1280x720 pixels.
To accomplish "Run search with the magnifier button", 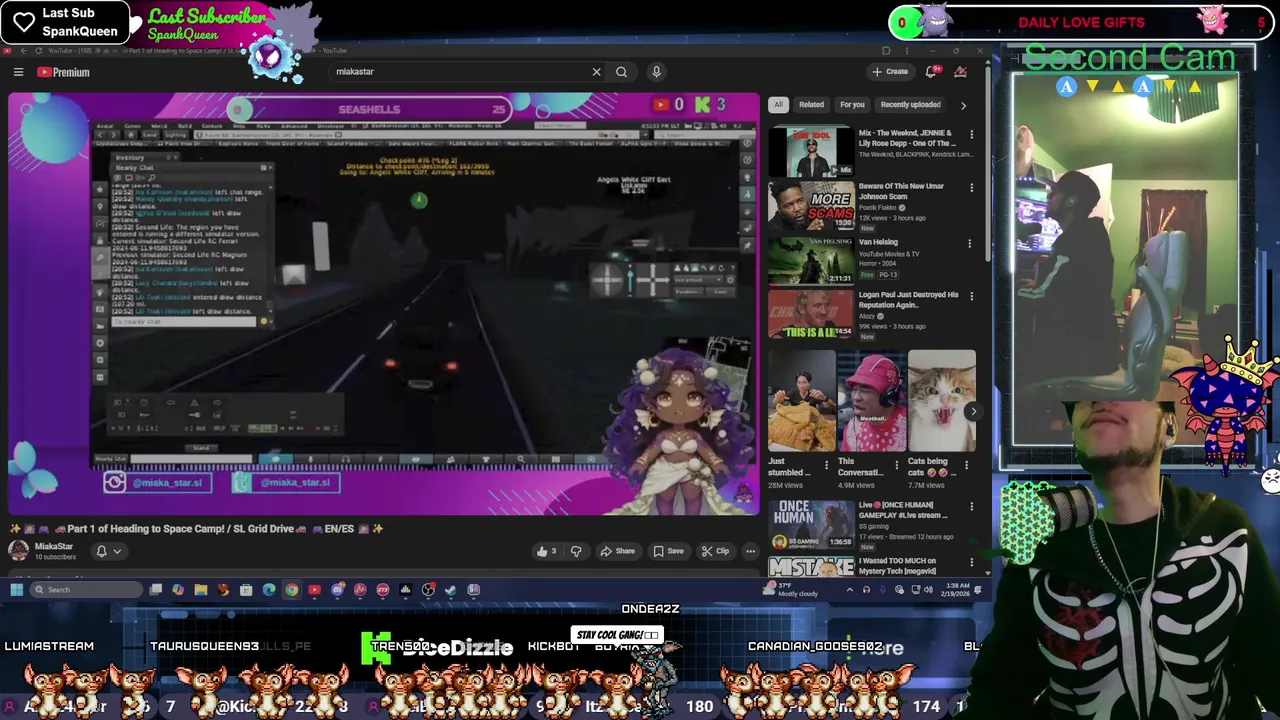I will click(621, 72).
